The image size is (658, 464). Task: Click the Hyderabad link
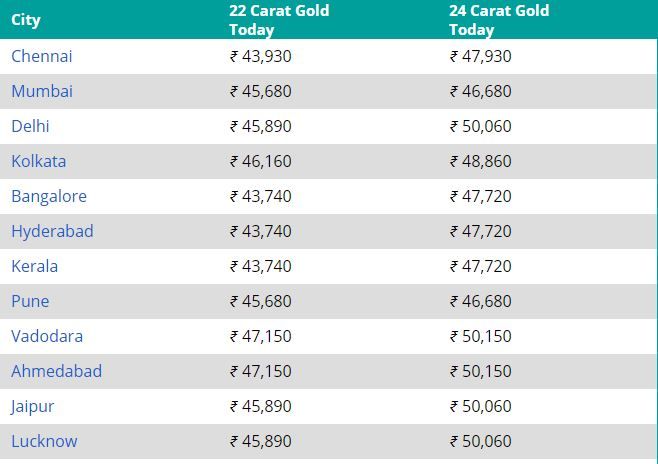(52, 231)
